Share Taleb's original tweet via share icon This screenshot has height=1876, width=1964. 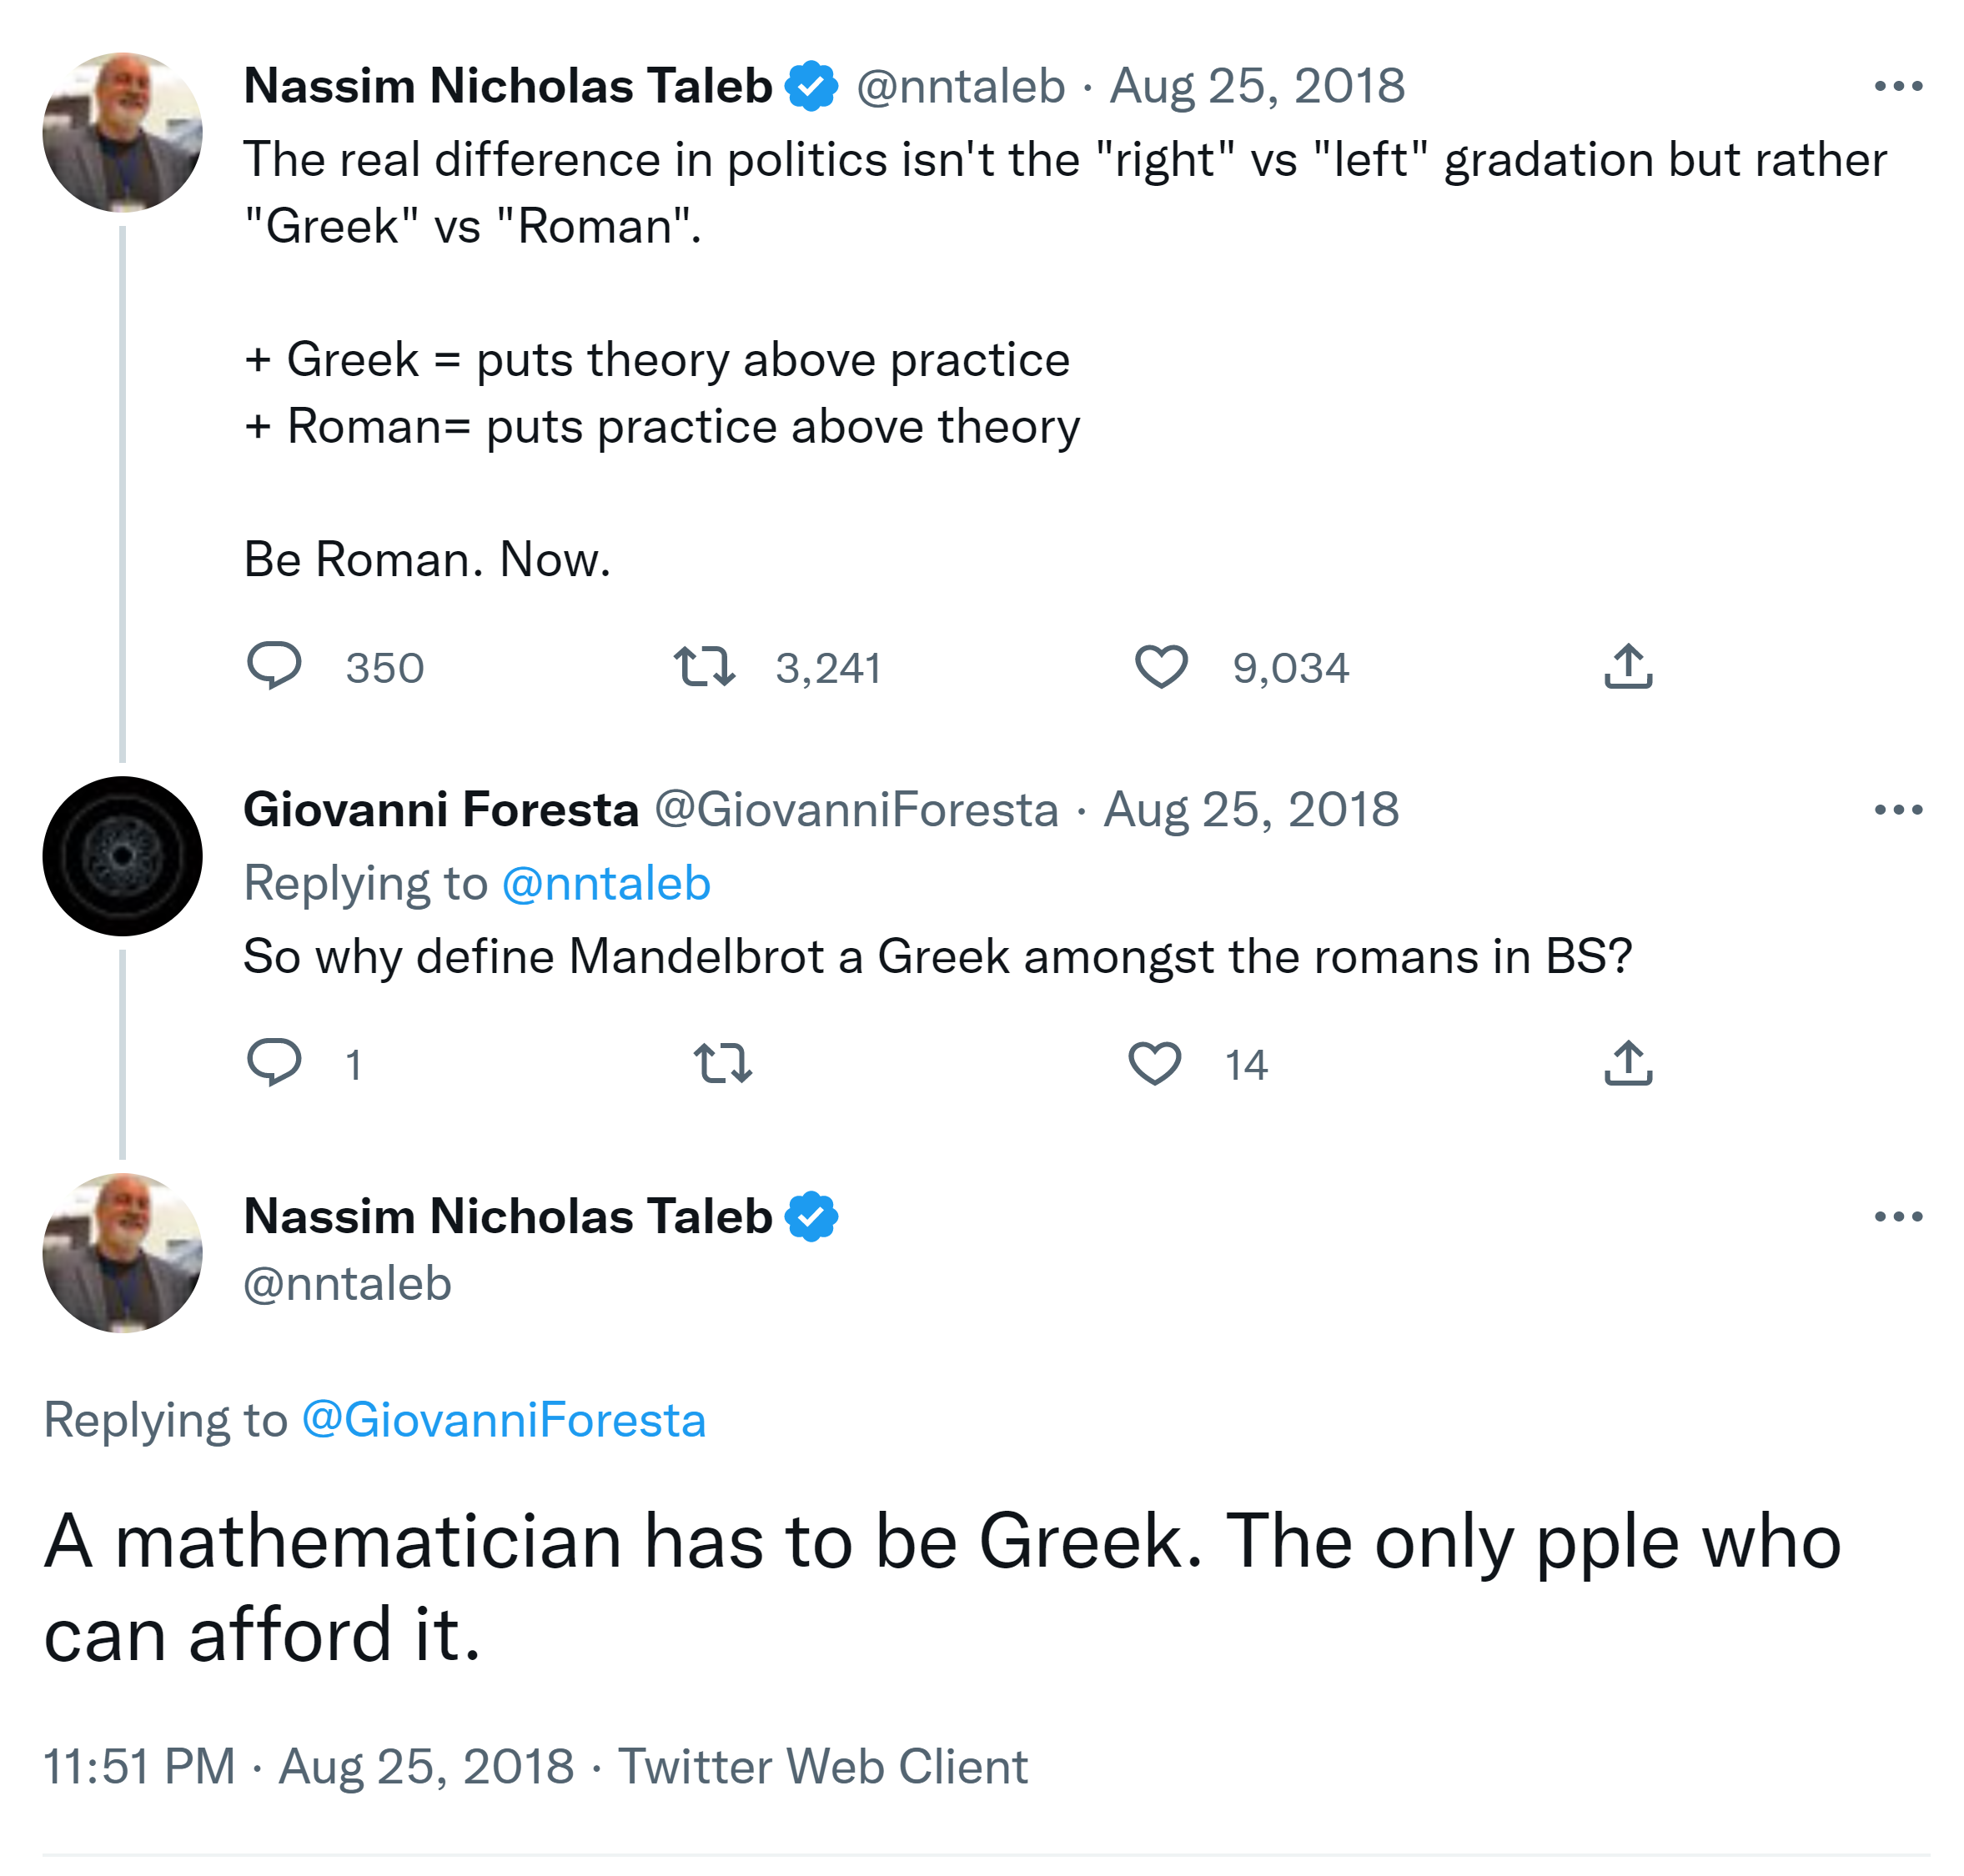(x=1627, y=666)
